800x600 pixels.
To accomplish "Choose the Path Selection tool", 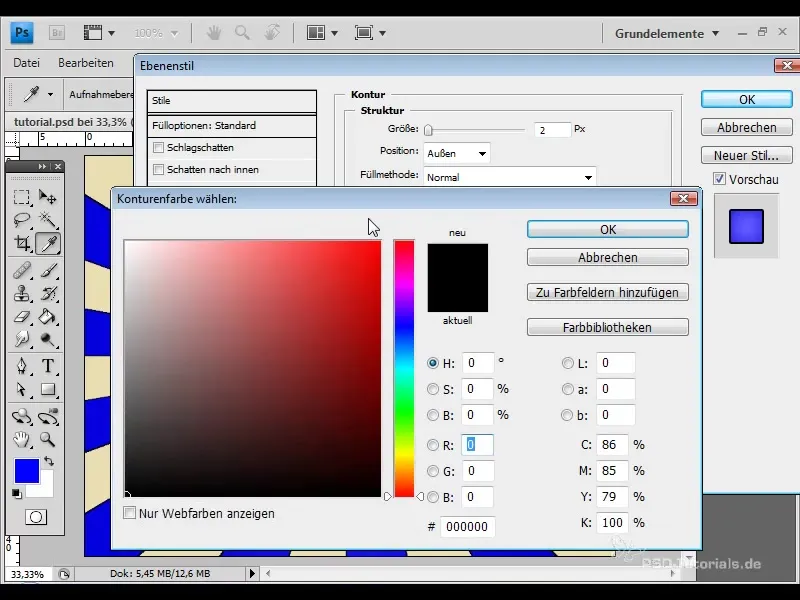I will click(21, 389).
